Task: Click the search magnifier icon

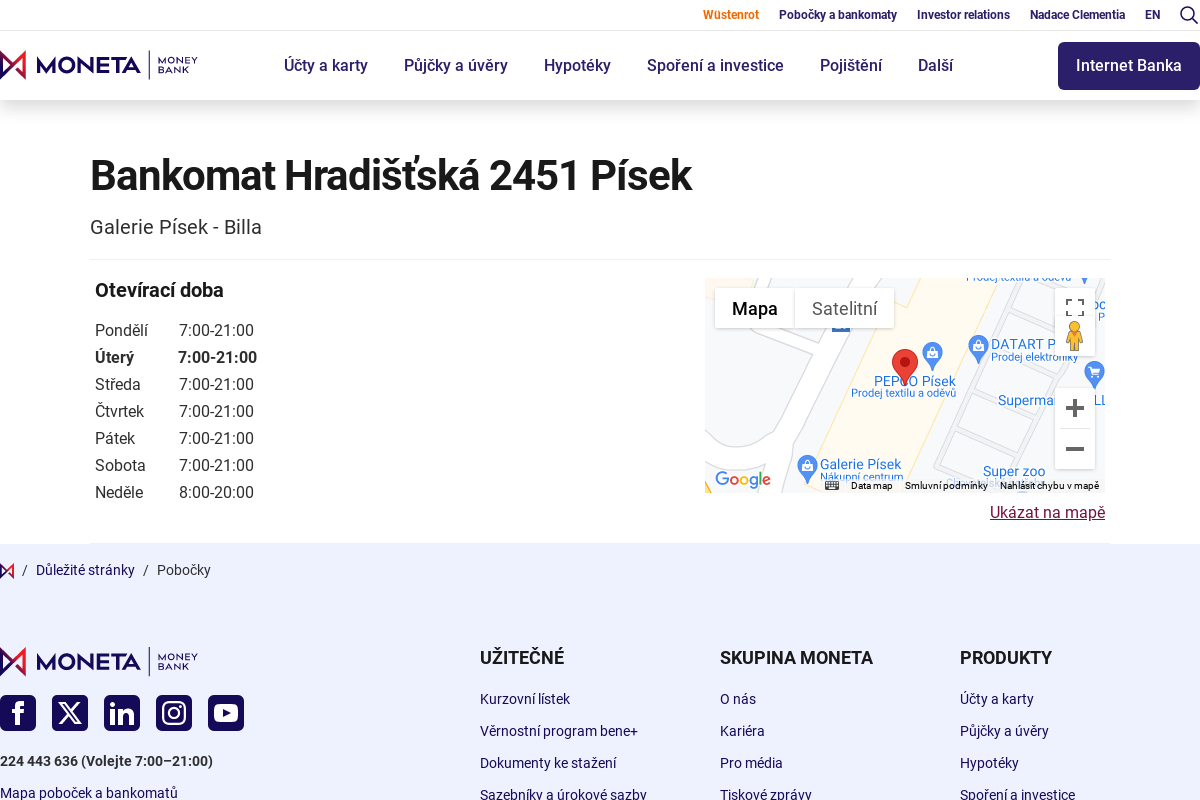Action: 1188,15
